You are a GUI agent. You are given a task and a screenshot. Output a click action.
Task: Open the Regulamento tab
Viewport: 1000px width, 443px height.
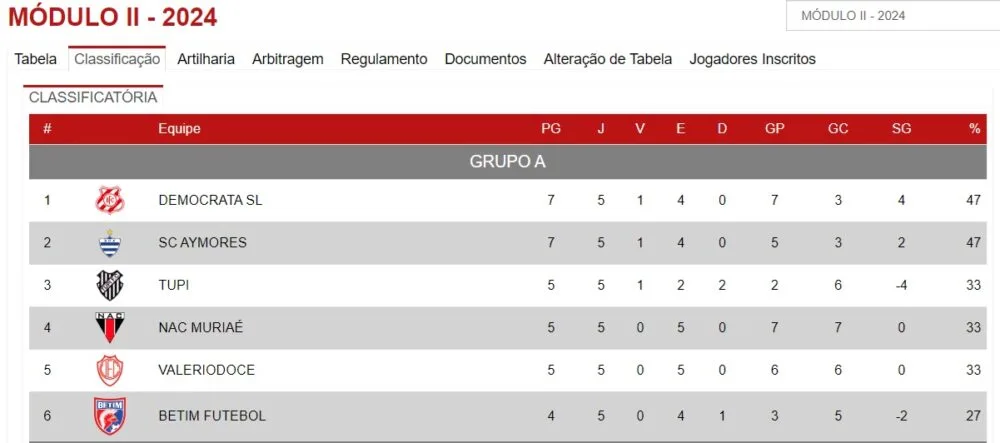pyautogui.click(x=384, y=59)
